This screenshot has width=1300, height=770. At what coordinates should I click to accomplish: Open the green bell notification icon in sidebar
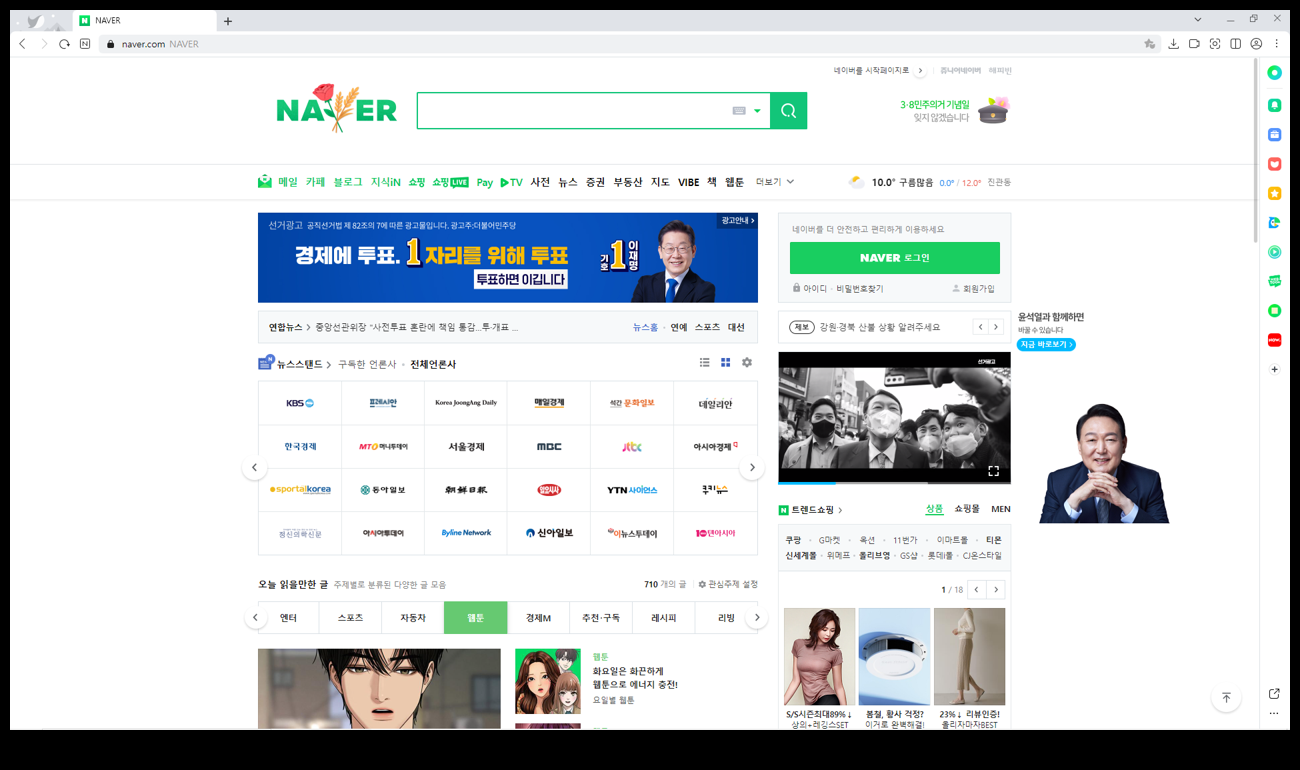pyautogui.click(x=1274, y=104)
